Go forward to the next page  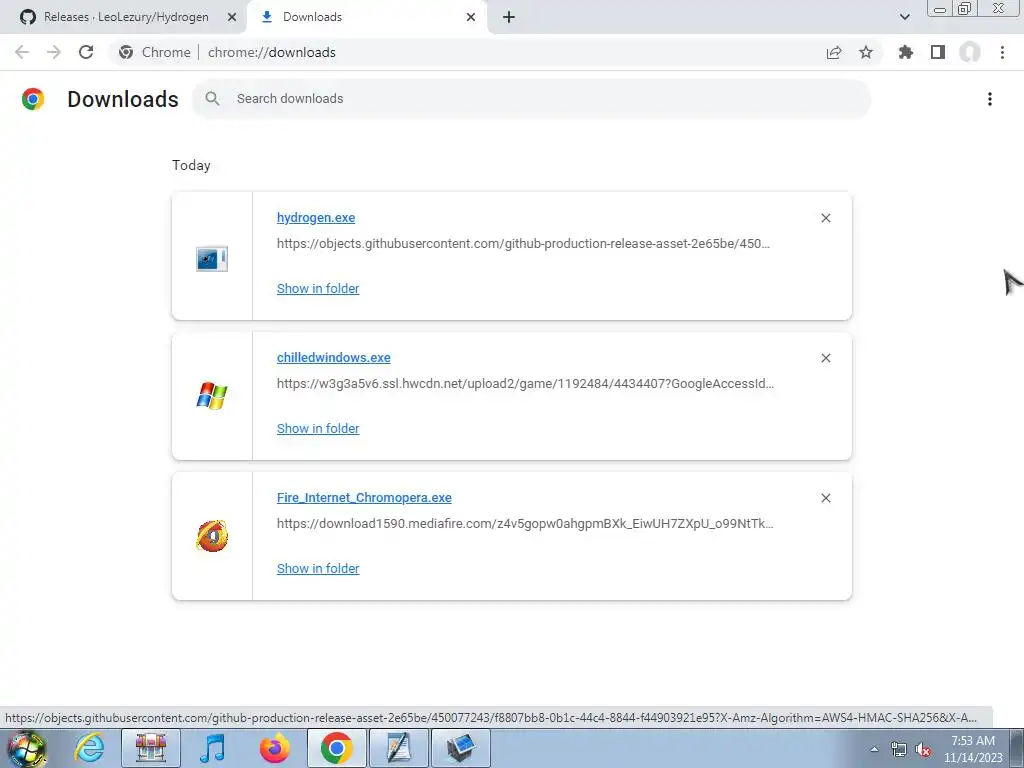[x=54, y=52]
